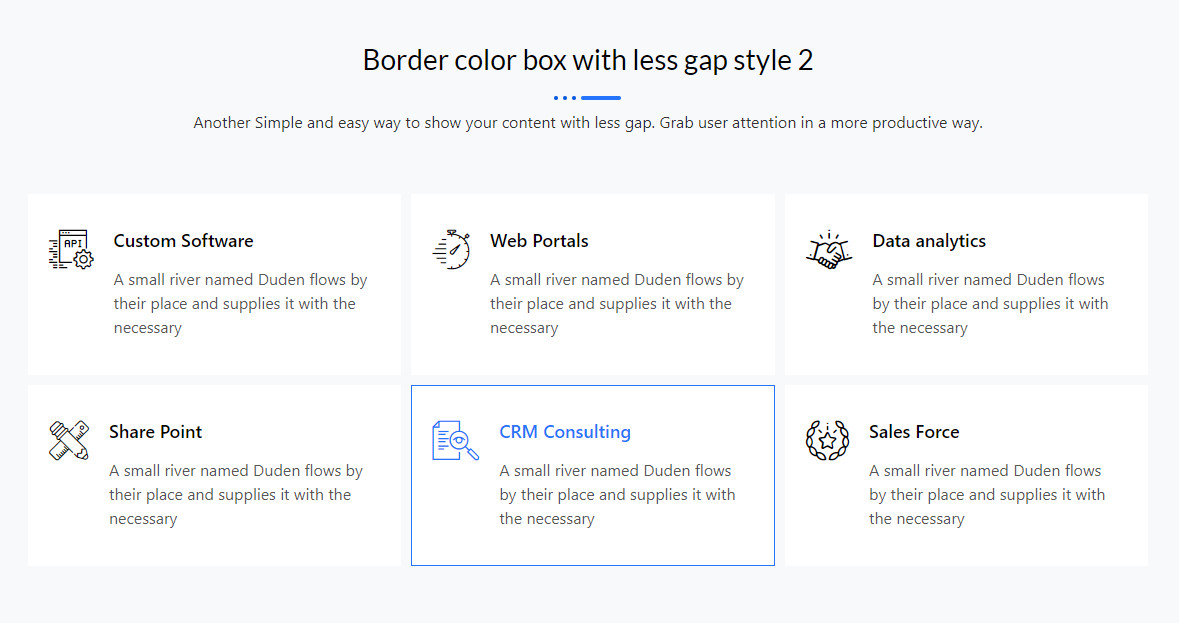Click the description text under Web Portals
The height and width of the screenshot is (623, 1179).
point(616,304)
